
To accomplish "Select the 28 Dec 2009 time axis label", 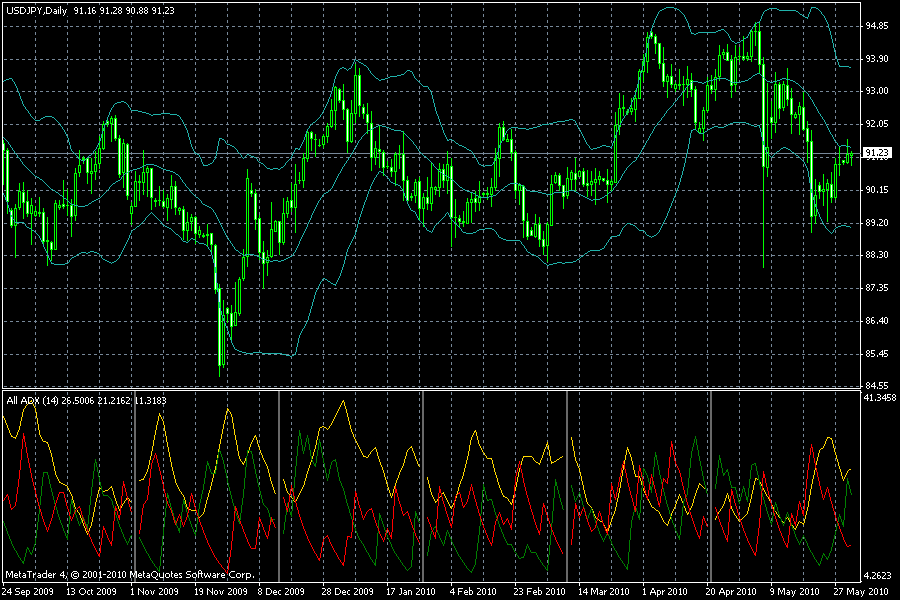I will (x=347, y=591).
